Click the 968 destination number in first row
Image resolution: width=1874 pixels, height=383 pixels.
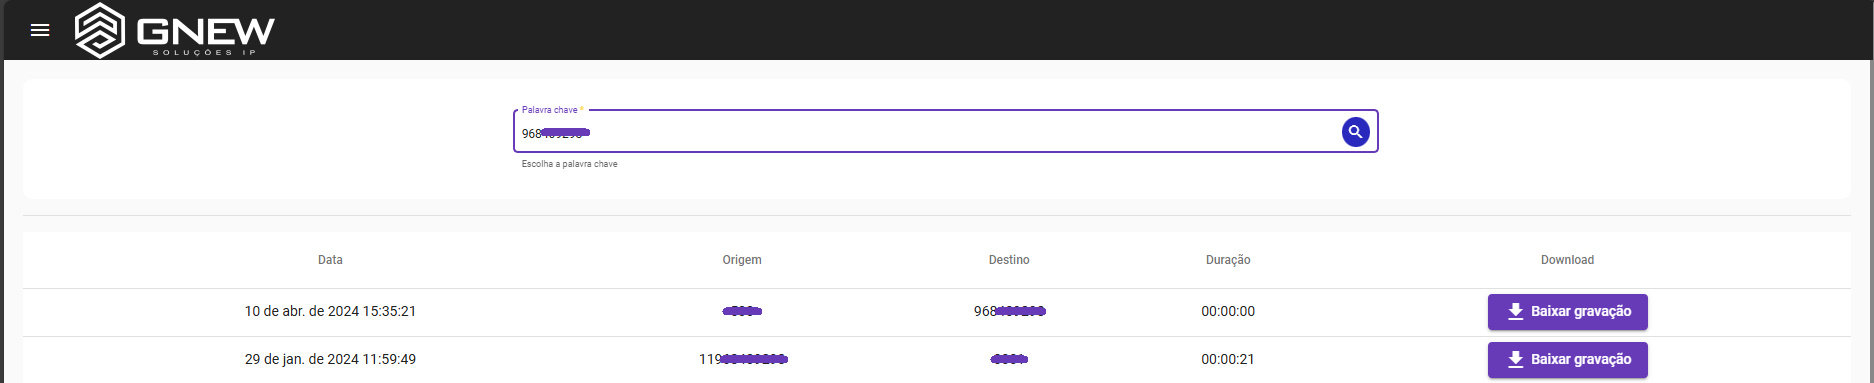1009,311
